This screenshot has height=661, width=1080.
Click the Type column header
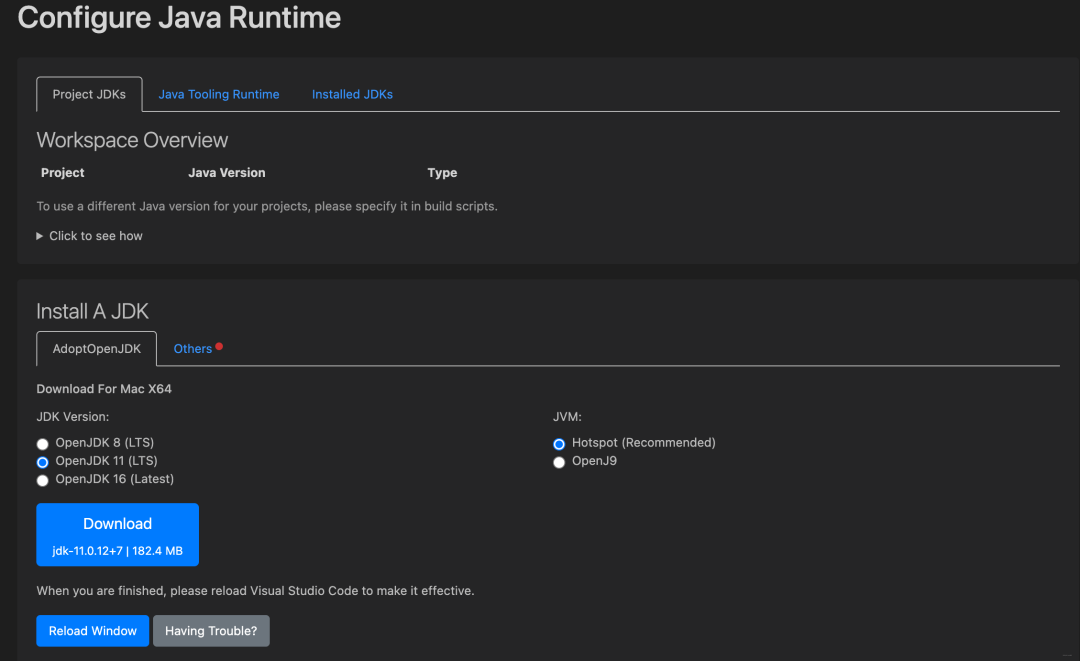tap(442, 173)
